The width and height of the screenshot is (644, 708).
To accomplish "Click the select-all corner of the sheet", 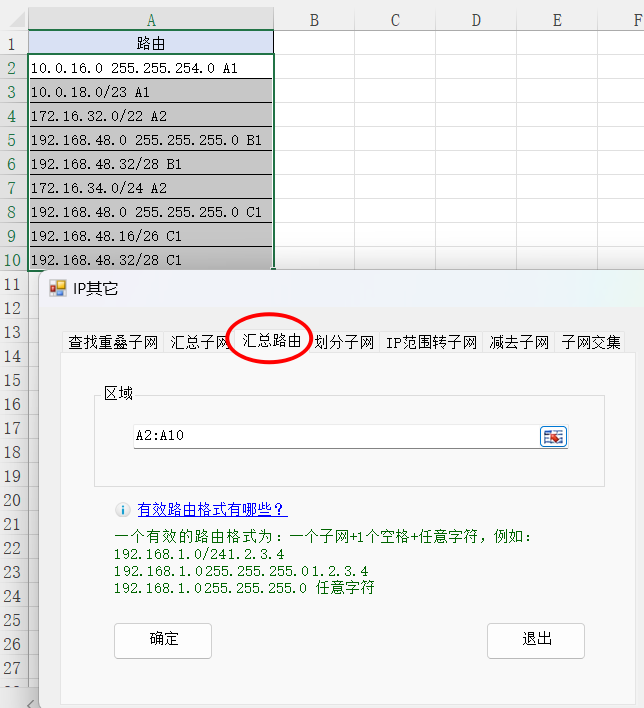I will (x=14, y=20).
